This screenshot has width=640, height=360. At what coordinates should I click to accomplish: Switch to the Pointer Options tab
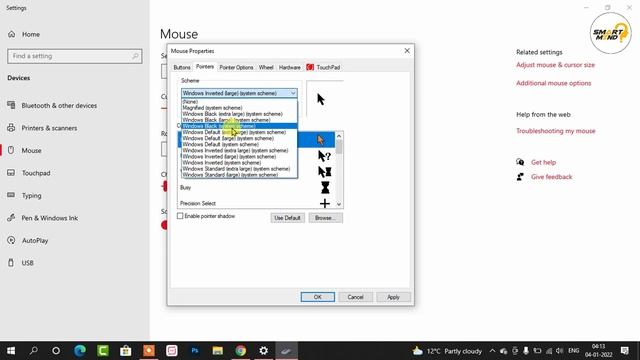tap(236, 67)
